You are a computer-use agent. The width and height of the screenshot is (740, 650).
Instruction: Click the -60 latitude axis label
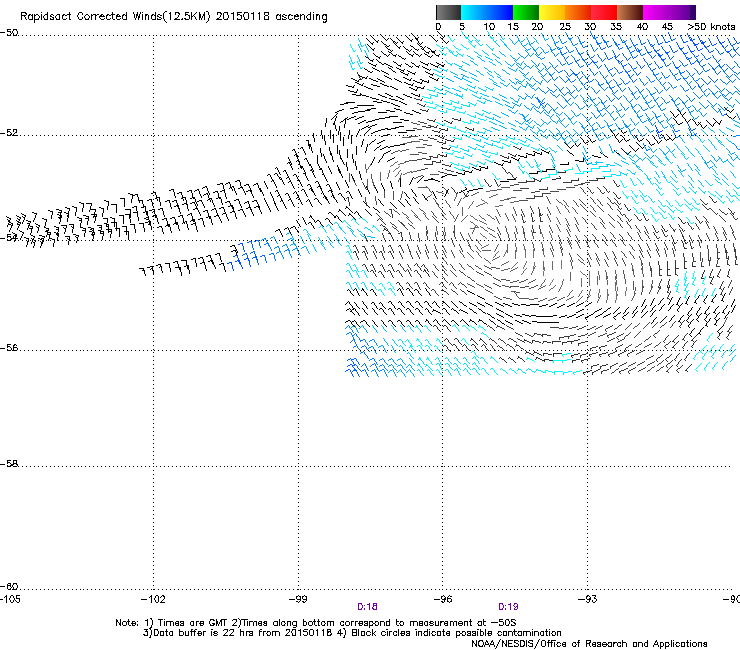coord(9,587)
